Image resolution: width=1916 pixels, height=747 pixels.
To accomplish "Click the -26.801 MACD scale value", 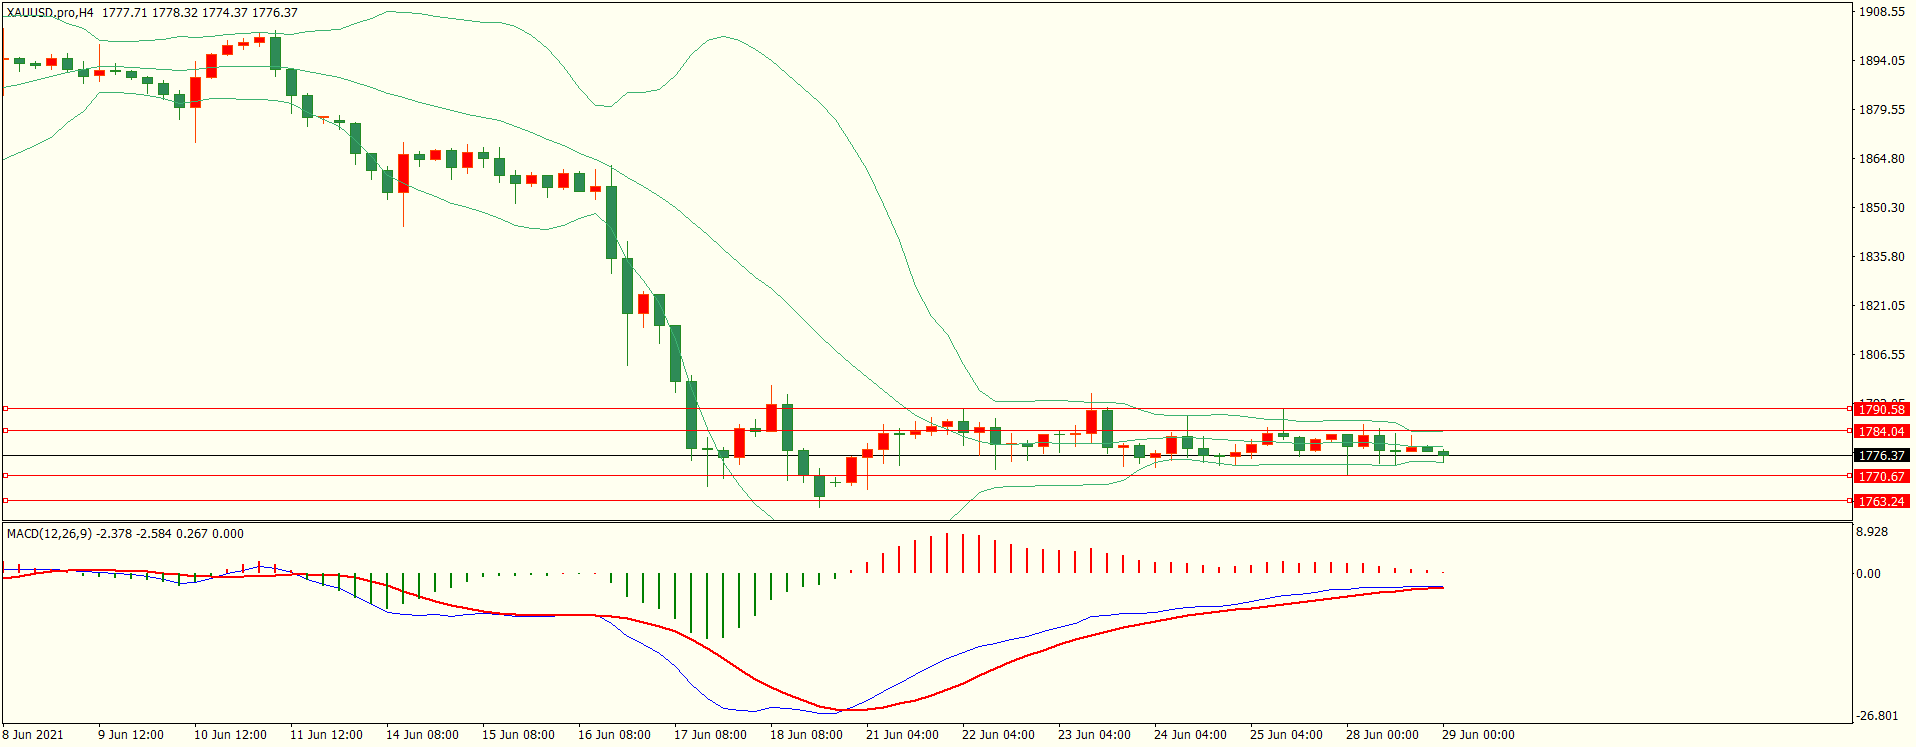I will [x=1876, y=716].
